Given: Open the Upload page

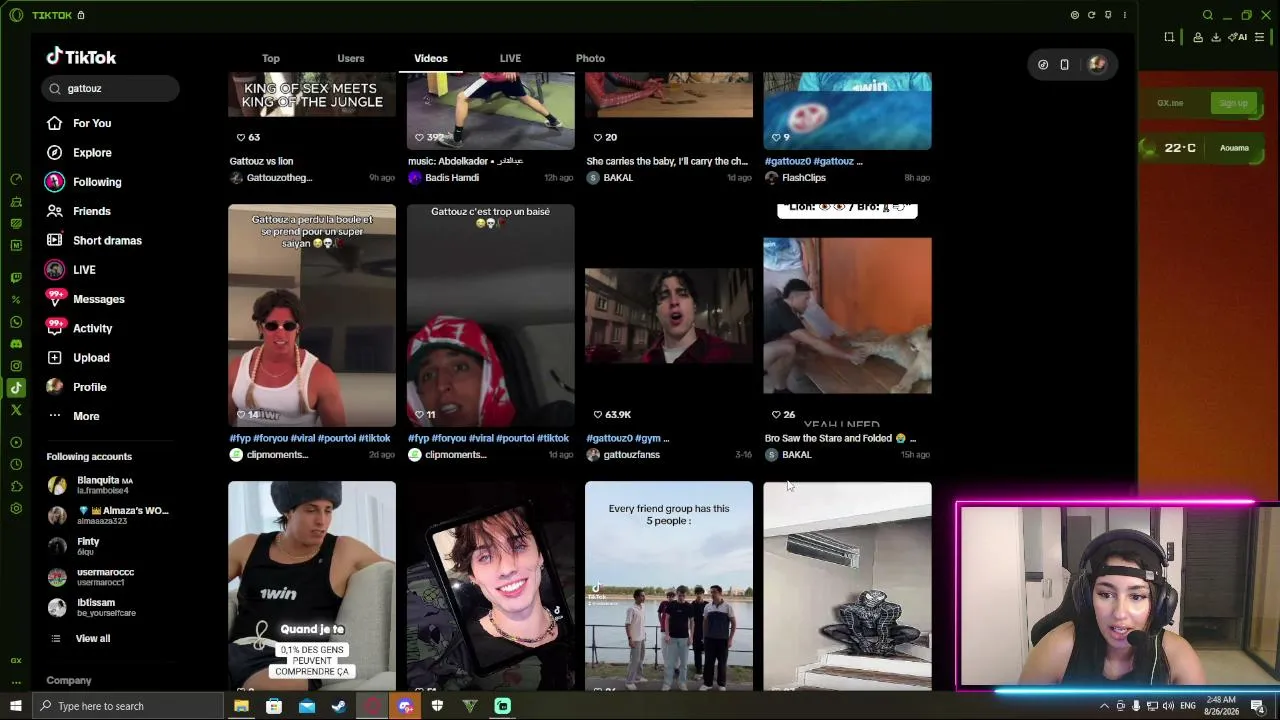Looking at the screenshot, I should (x=78, y=358).
